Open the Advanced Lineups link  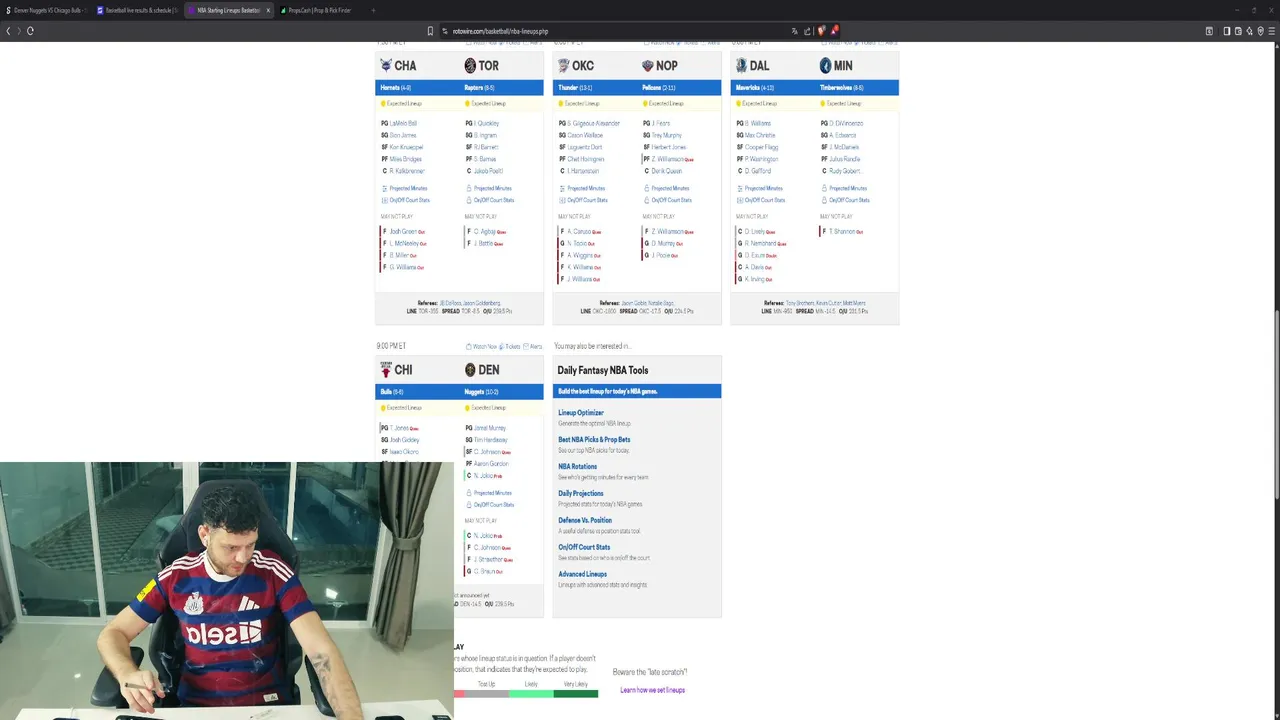[x=582, y=574]
